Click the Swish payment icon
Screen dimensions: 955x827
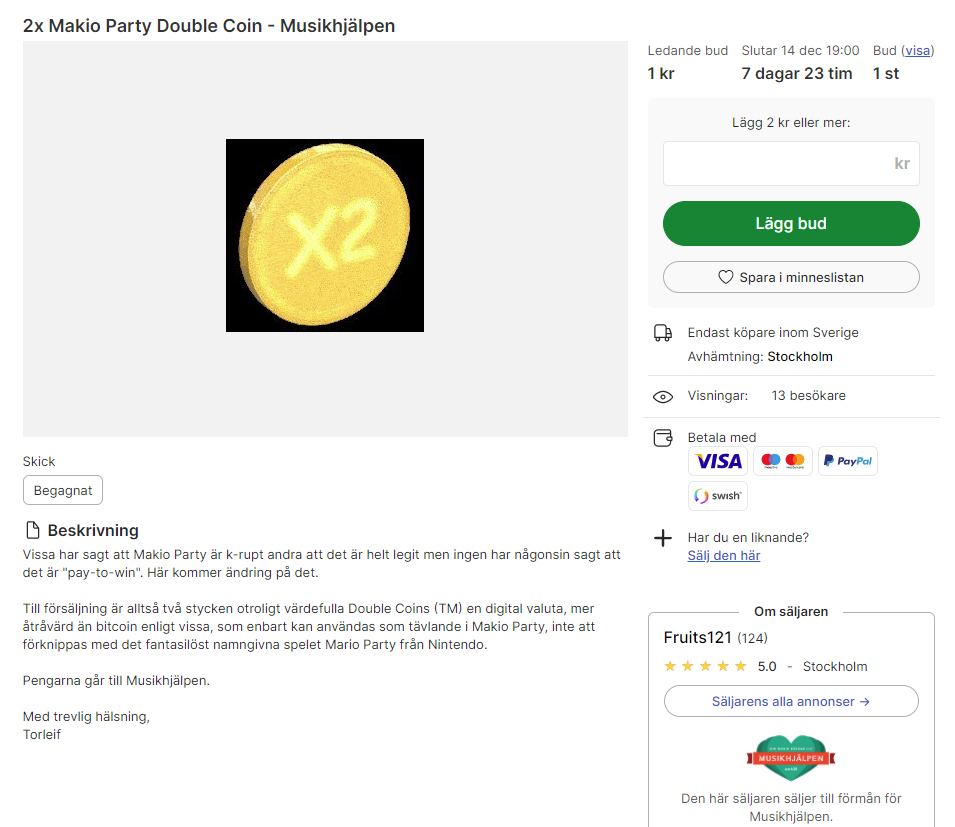tap(718, 496)
